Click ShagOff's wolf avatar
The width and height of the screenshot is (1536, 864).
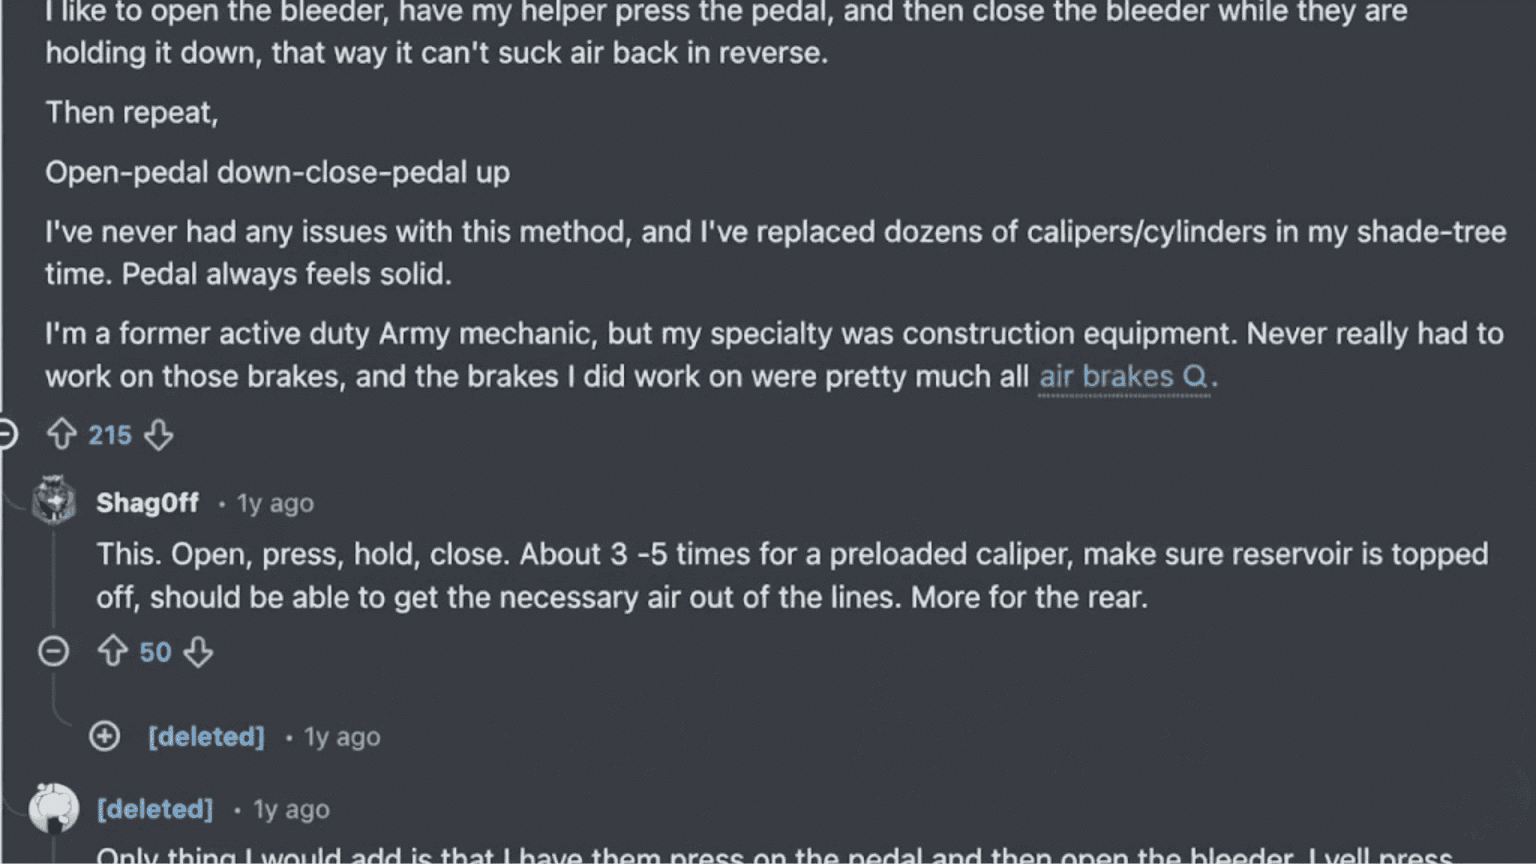tap(54, 501)
